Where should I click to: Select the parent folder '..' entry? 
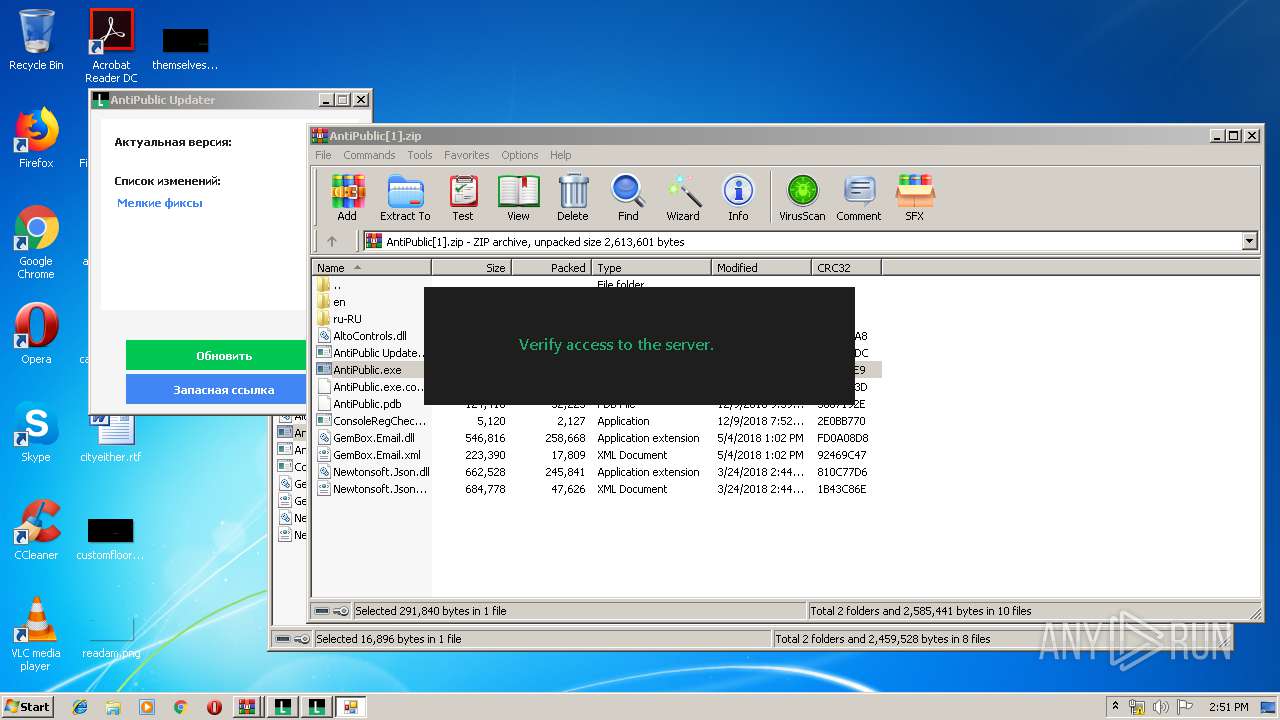[x=330, y=285]
